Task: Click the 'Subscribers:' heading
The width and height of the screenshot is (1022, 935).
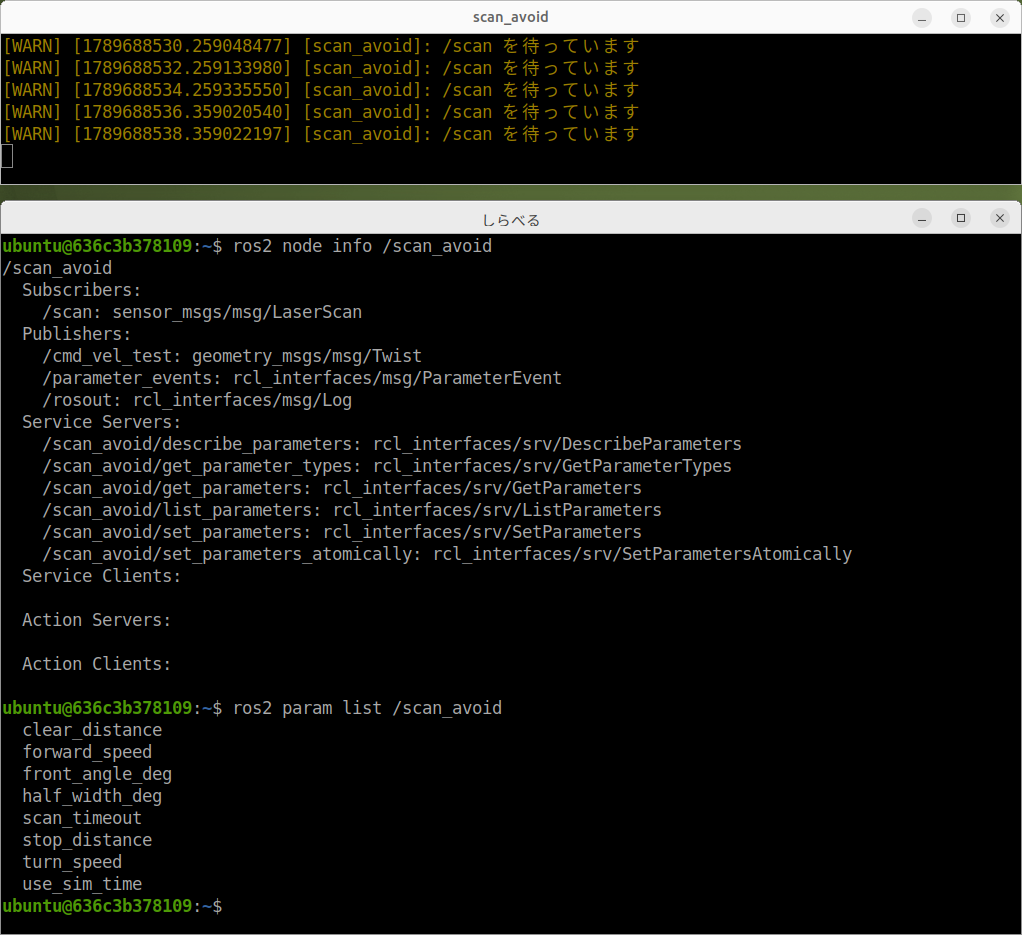Action: tap(81, 290)
